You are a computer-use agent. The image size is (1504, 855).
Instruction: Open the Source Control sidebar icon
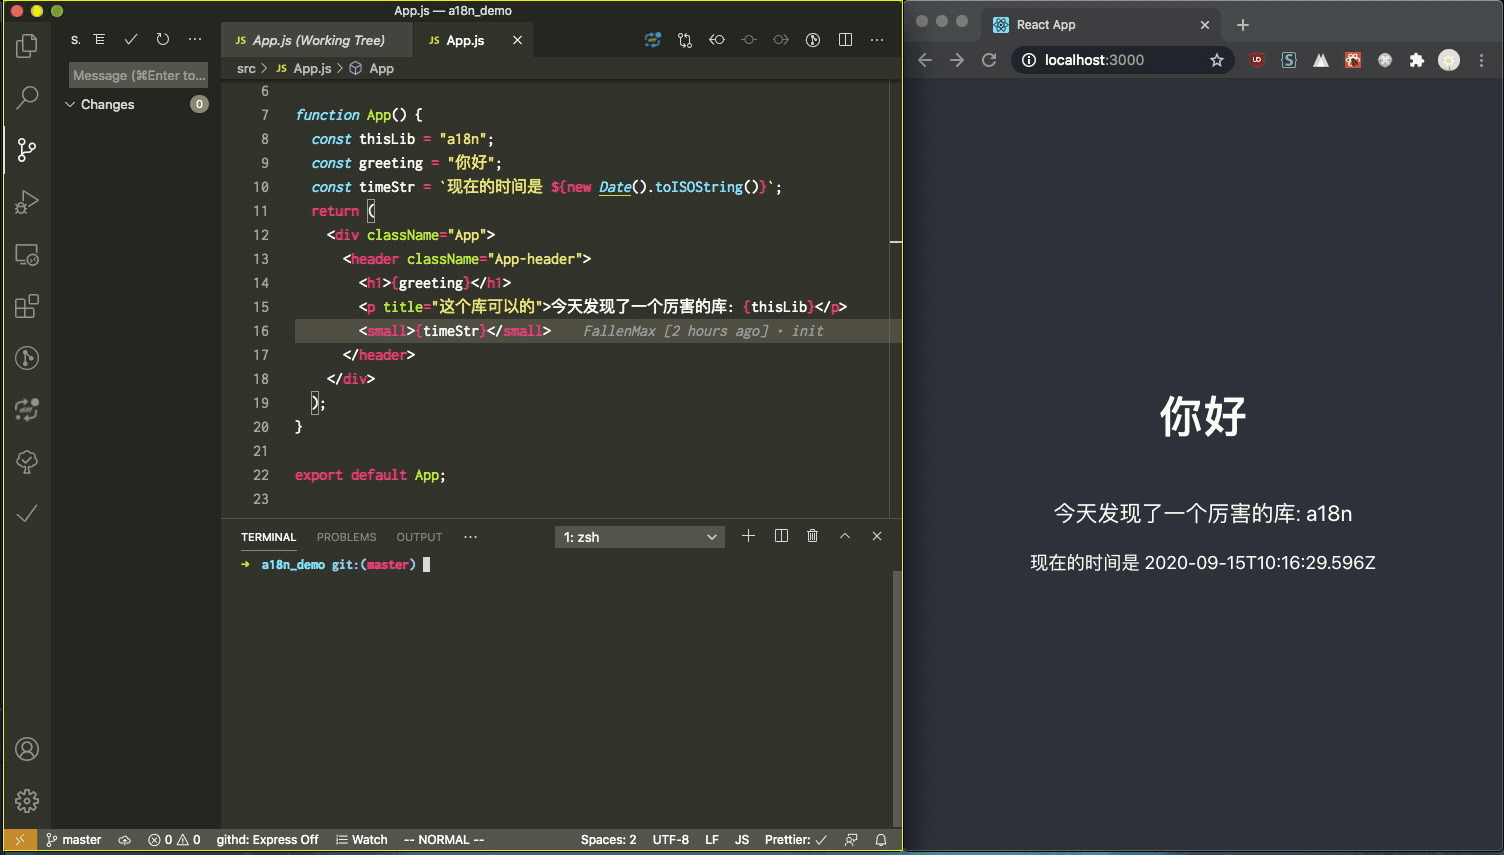click(26, 150)
